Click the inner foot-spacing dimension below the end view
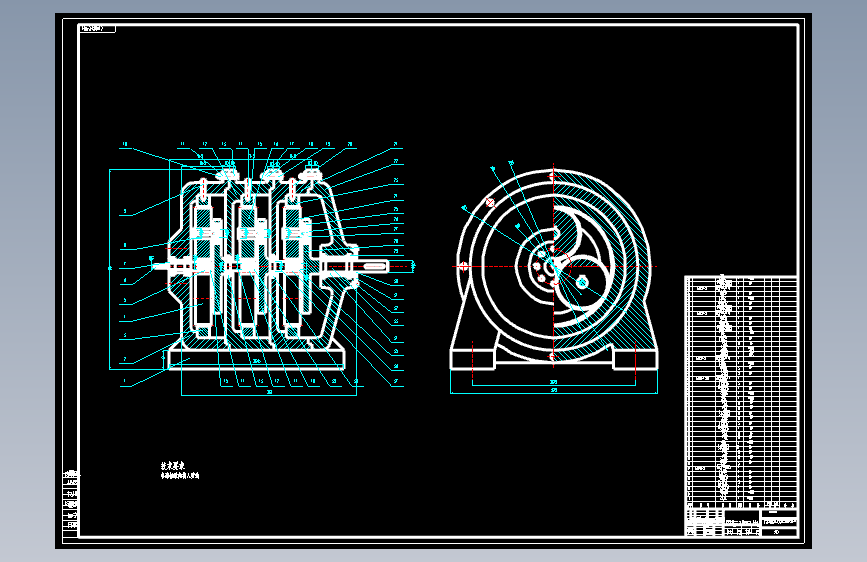Image resolution: width=867 pixels, height=562 pixels. click(553, 383)
